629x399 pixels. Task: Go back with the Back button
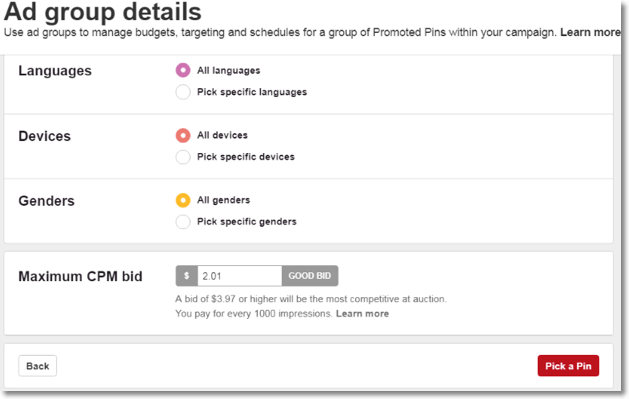[x=37, y=366]
